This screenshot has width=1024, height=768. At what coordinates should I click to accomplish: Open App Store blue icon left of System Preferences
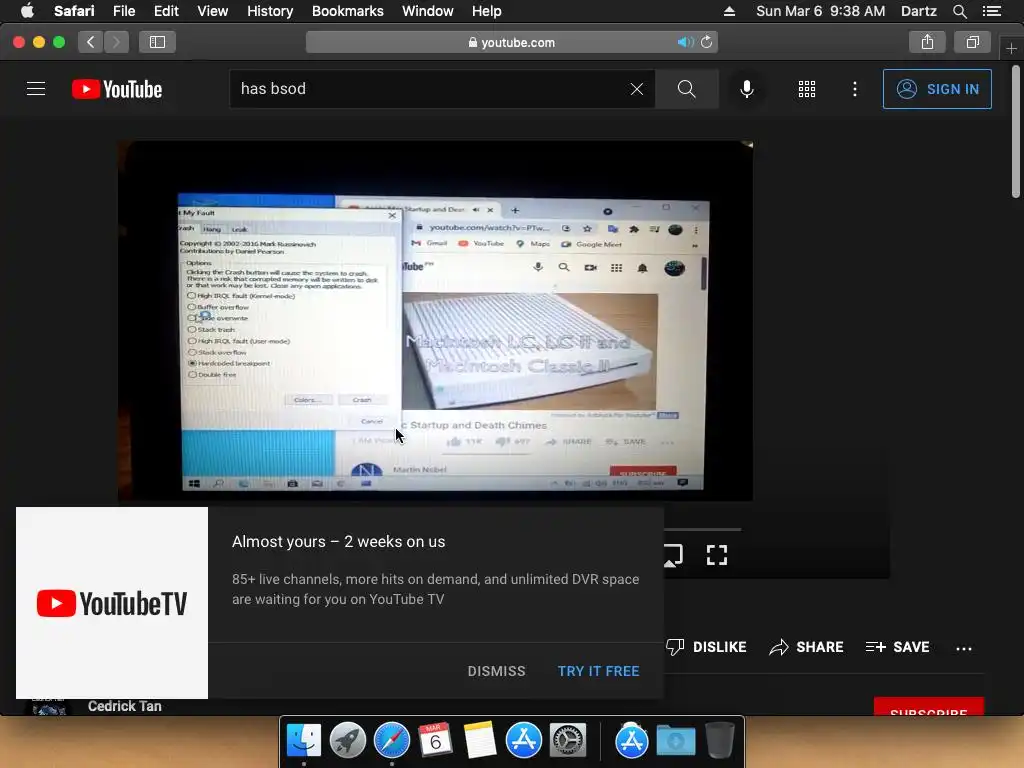coord(523,741)
